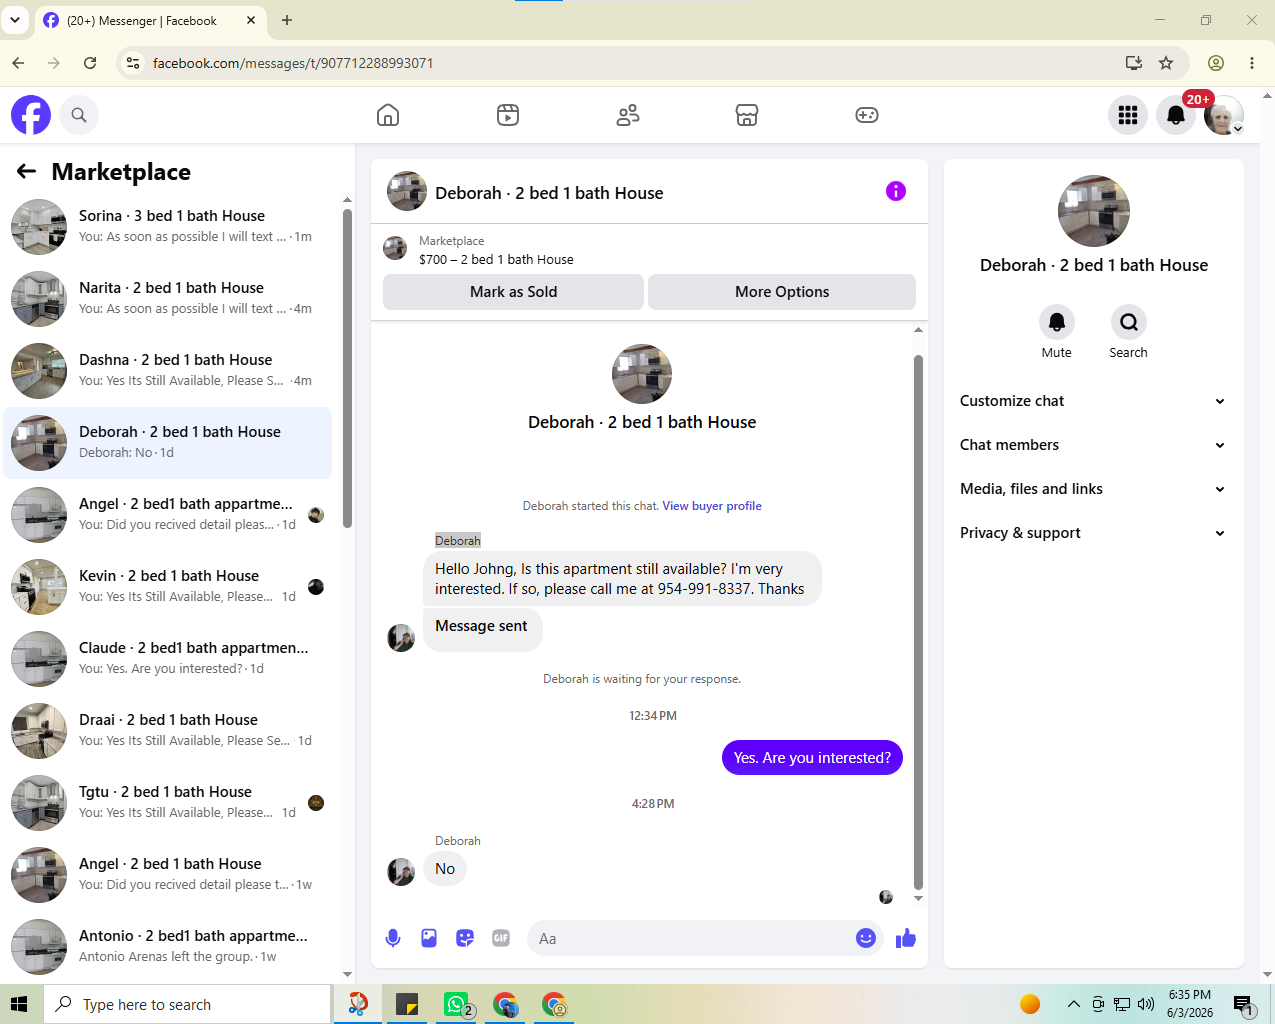Open Antonio · 2 bed1 bath apartment chat
Screen dimensions: 1275x1024
(x=168, y=947)
